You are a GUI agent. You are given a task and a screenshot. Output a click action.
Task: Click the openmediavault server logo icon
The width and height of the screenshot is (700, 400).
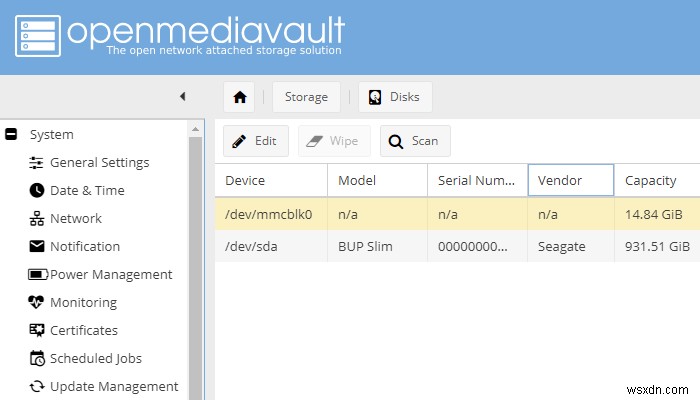tap(38, 36)
